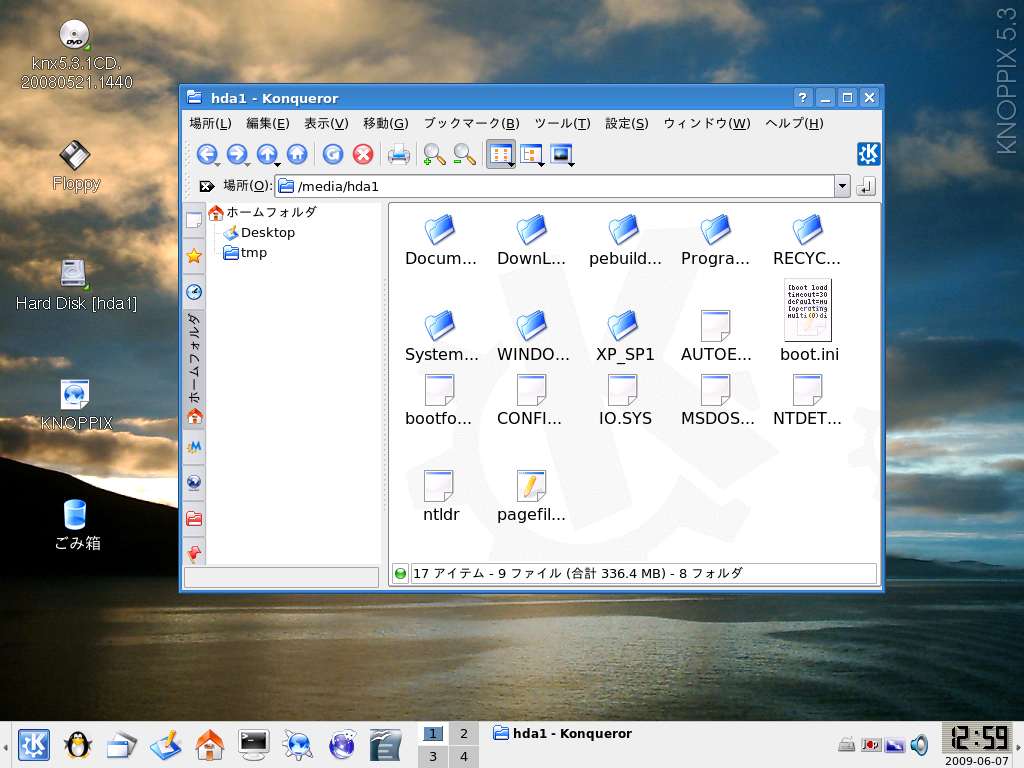Stop loading with the red X
The image size is (1024, 768).
tap(363, 154)
